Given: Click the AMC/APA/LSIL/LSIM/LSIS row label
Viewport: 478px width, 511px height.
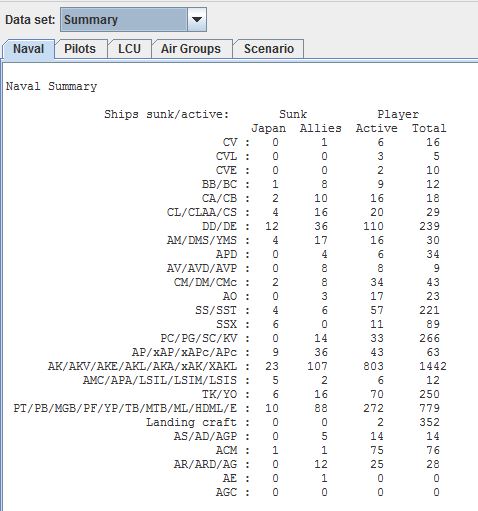Looking at the screenshot, I should [x=160, y=380].
